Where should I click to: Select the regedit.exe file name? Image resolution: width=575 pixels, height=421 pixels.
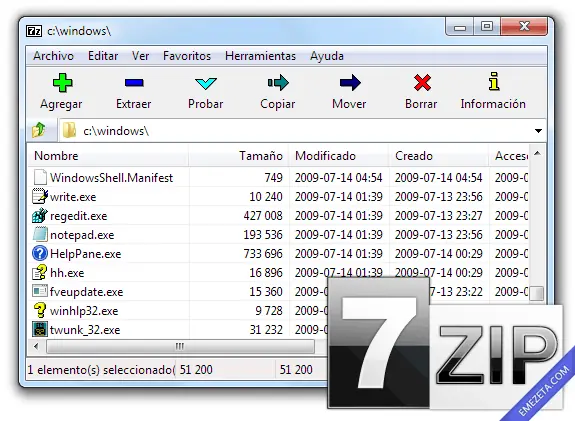coord(78,216)
